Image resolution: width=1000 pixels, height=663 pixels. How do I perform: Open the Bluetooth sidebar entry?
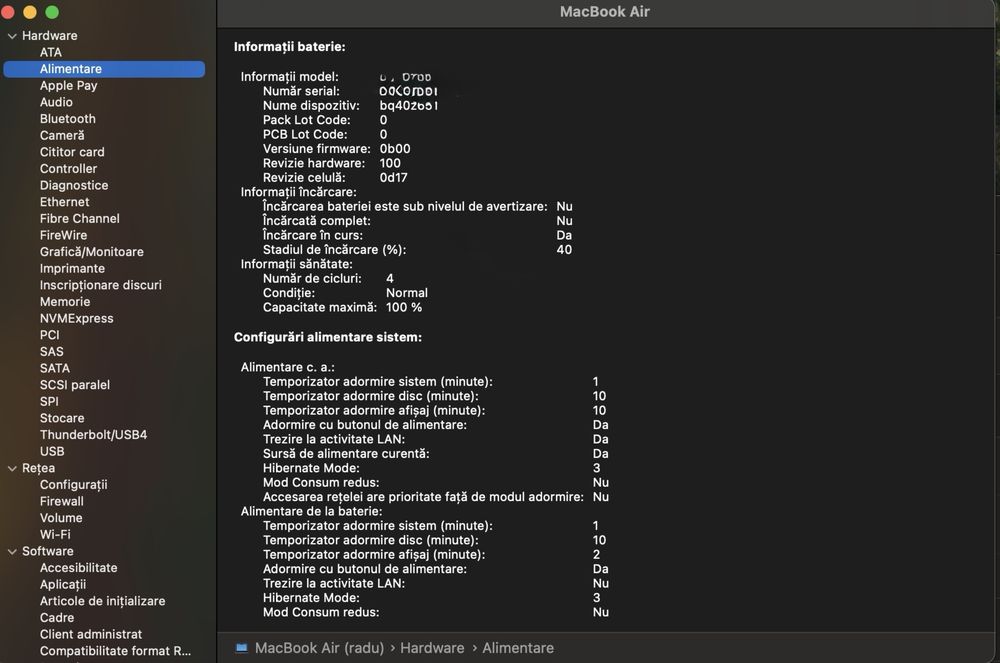click(68, 119)
